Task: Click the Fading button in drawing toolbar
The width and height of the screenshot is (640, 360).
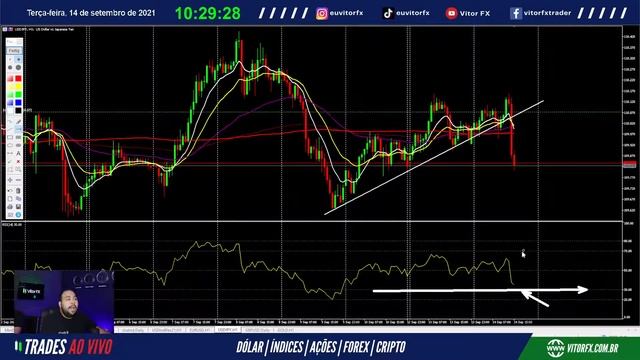Action: coord(14,51)
